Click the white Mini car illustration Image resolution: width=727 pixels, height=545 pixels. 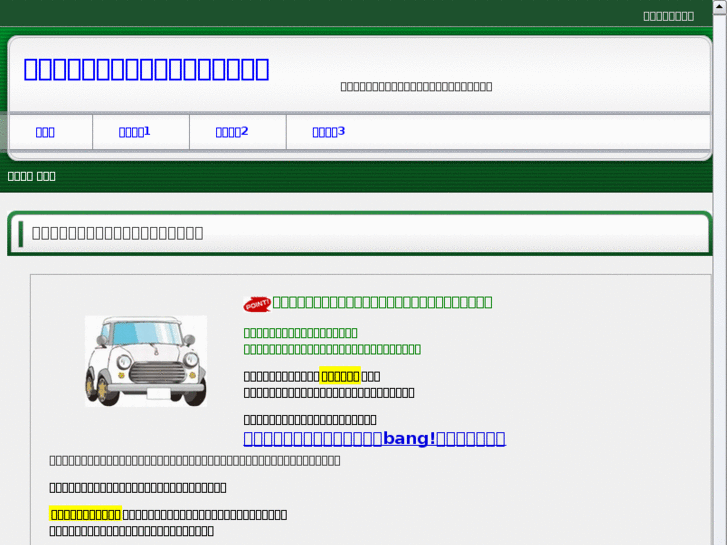coord(146,361)
